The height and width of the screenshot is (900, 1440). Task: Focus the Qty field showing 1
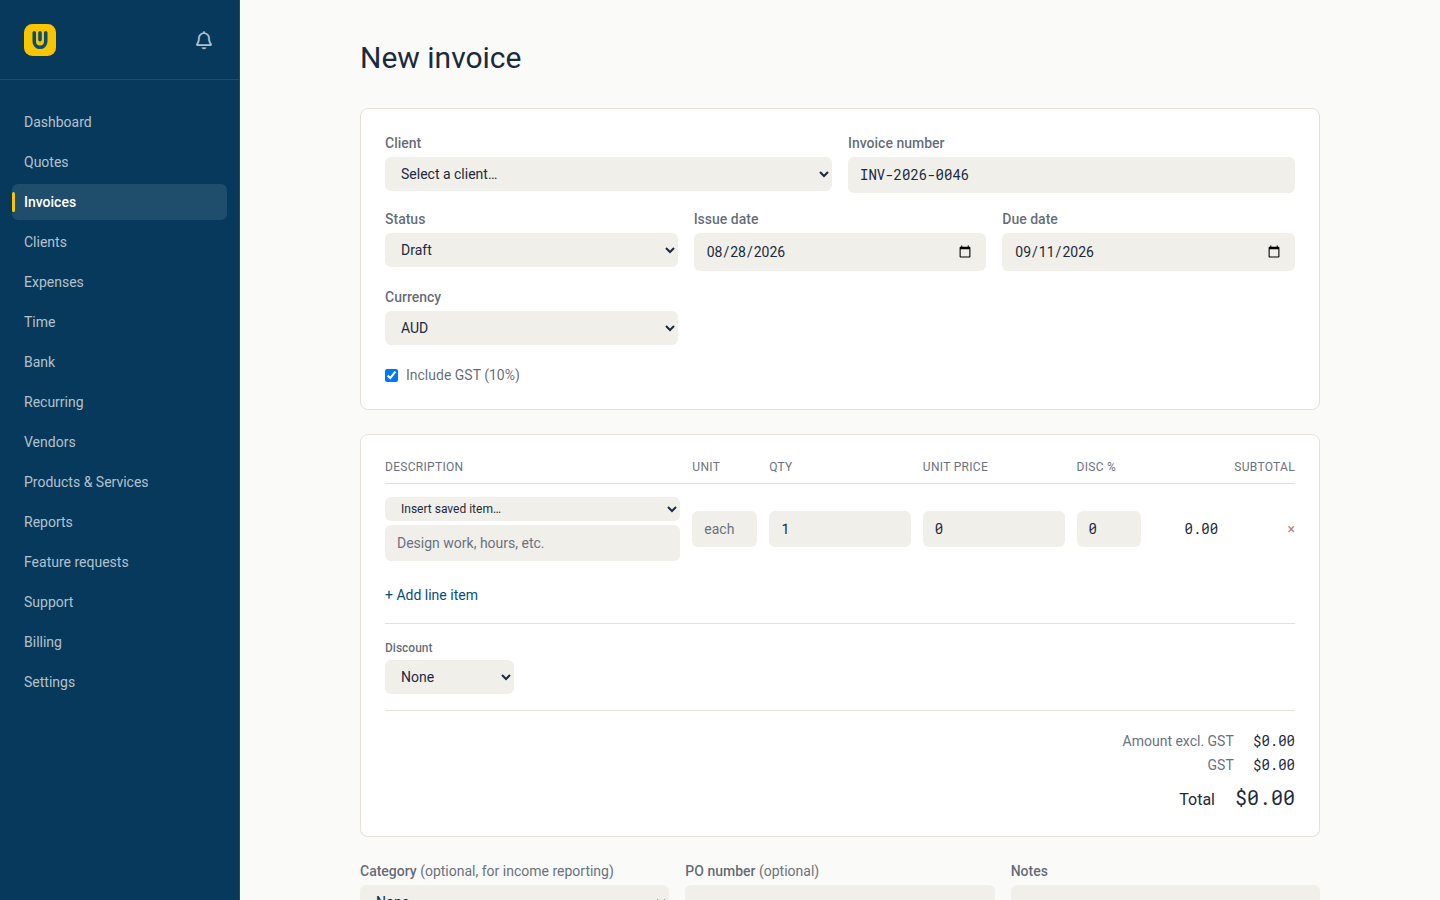tap(839, 529)
